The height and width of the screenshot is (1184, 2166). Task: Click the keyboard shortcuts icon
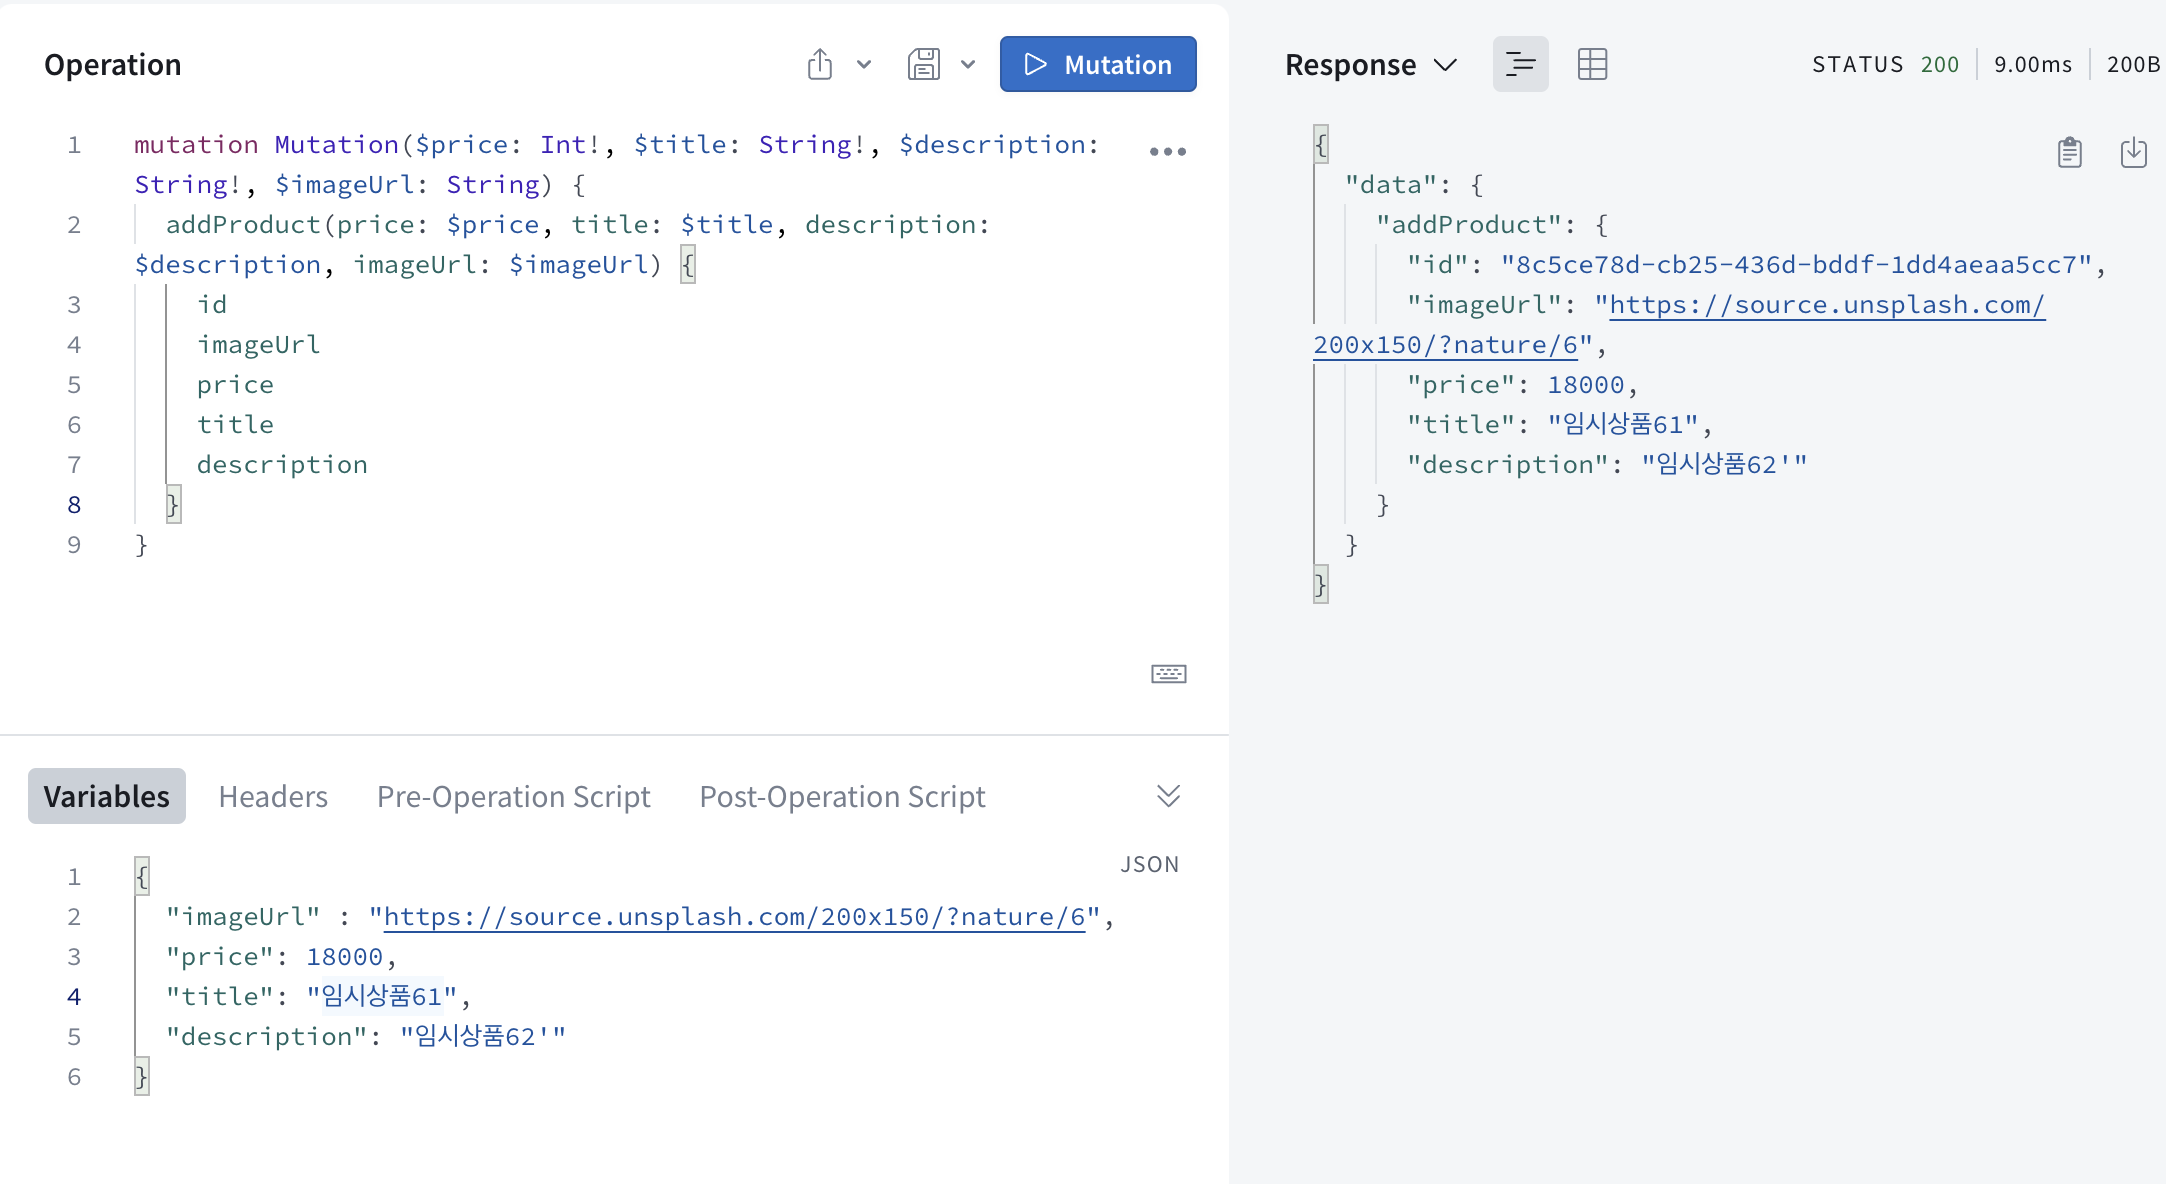click(1168, 674)
